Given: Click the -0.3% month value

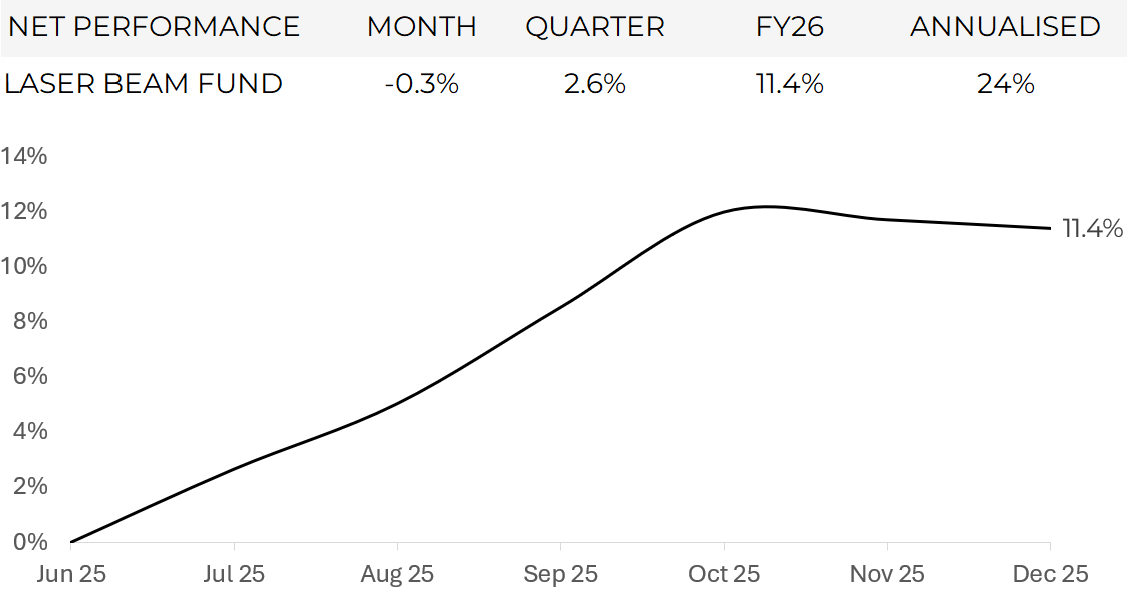Looking at the screenshot, I should [x=422, y=84].
